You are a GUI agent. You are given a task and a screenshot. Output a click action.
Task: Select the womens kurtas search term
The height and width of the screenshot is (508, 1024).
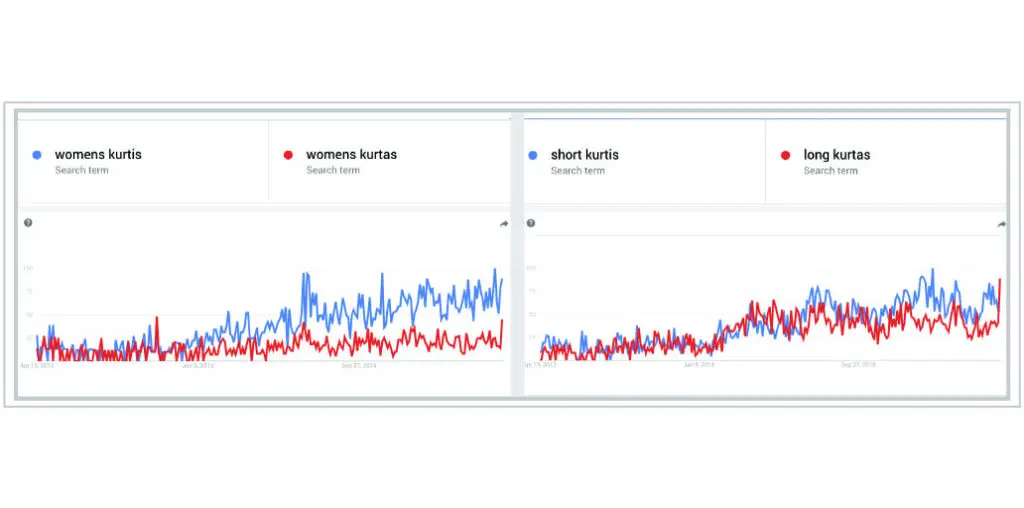351,155
